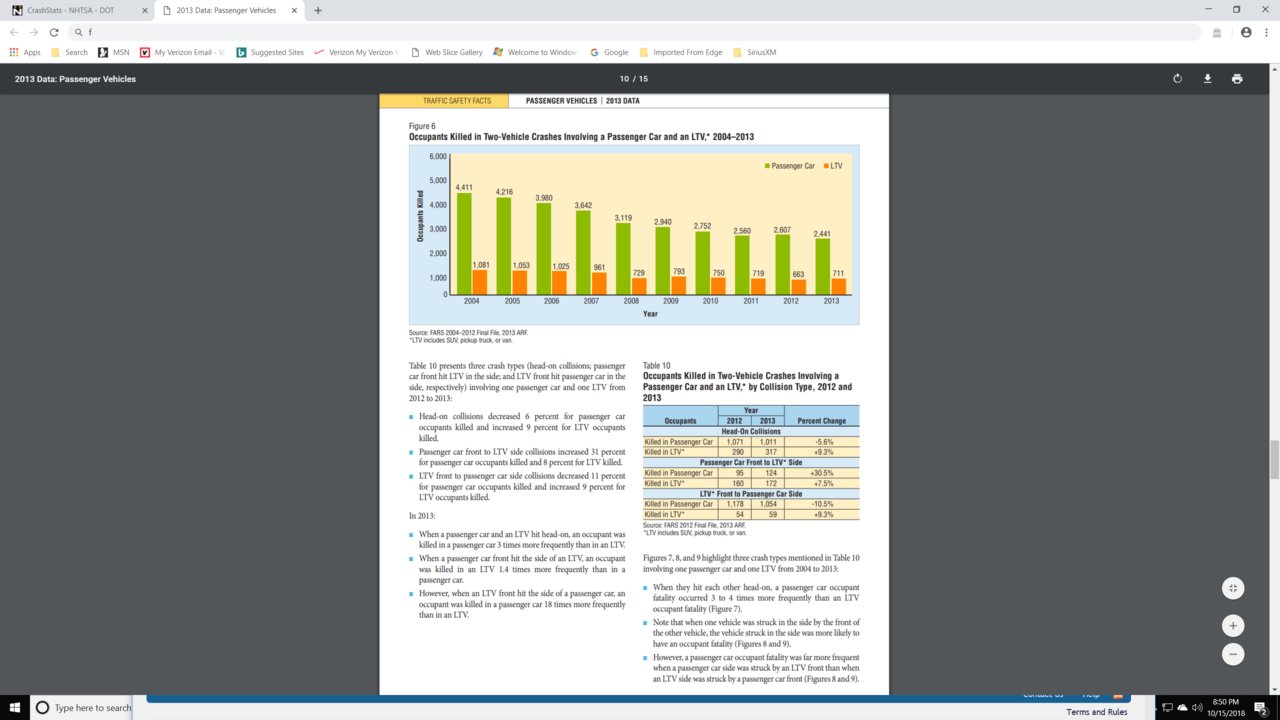1280x720 pixels.
Task: Click the 2013 LTV bar 711
Action: click(x=838, y=286)
